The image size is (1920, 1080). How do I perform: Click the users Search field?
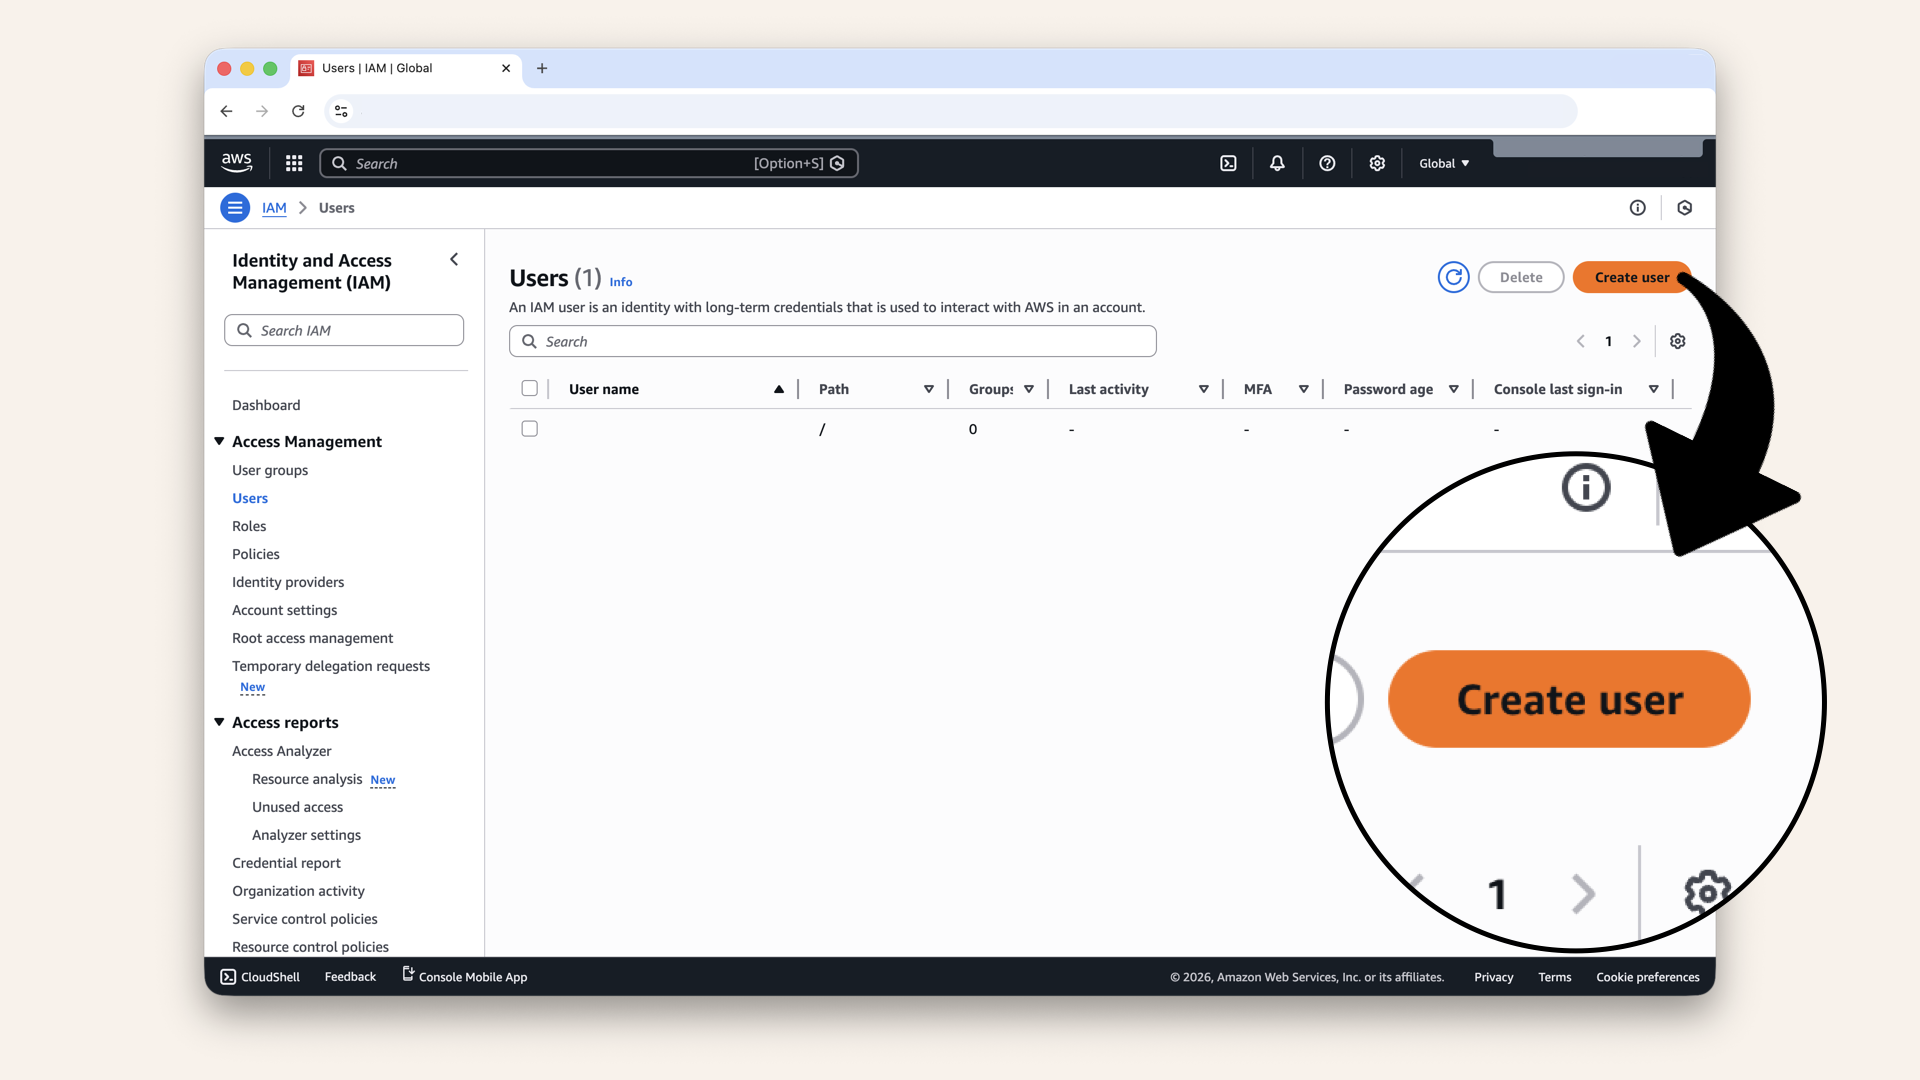point(832,341)
